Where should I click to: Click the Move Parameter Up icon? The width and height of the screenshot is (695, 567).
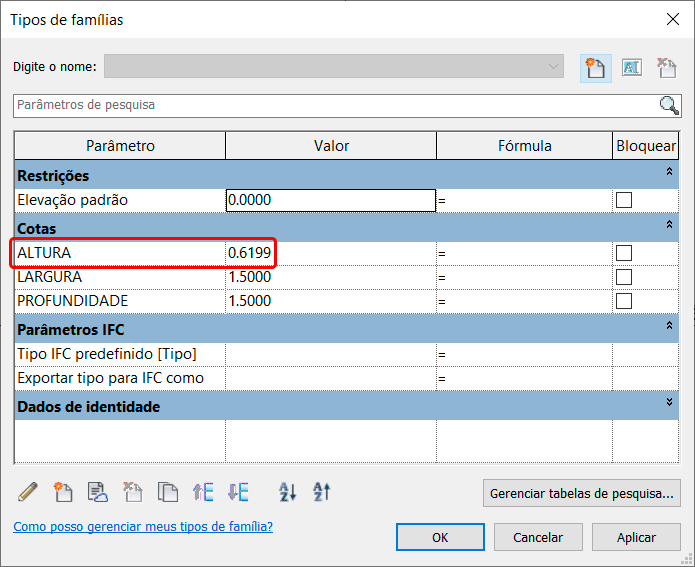click(x=203, y=491)
